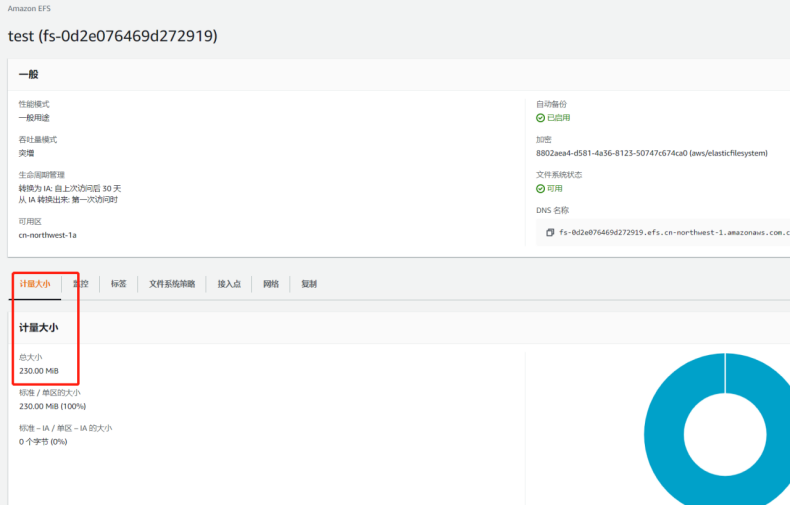Select the total size 230.00 MiB value
790x505 pixels.
(x=39, y=371)
